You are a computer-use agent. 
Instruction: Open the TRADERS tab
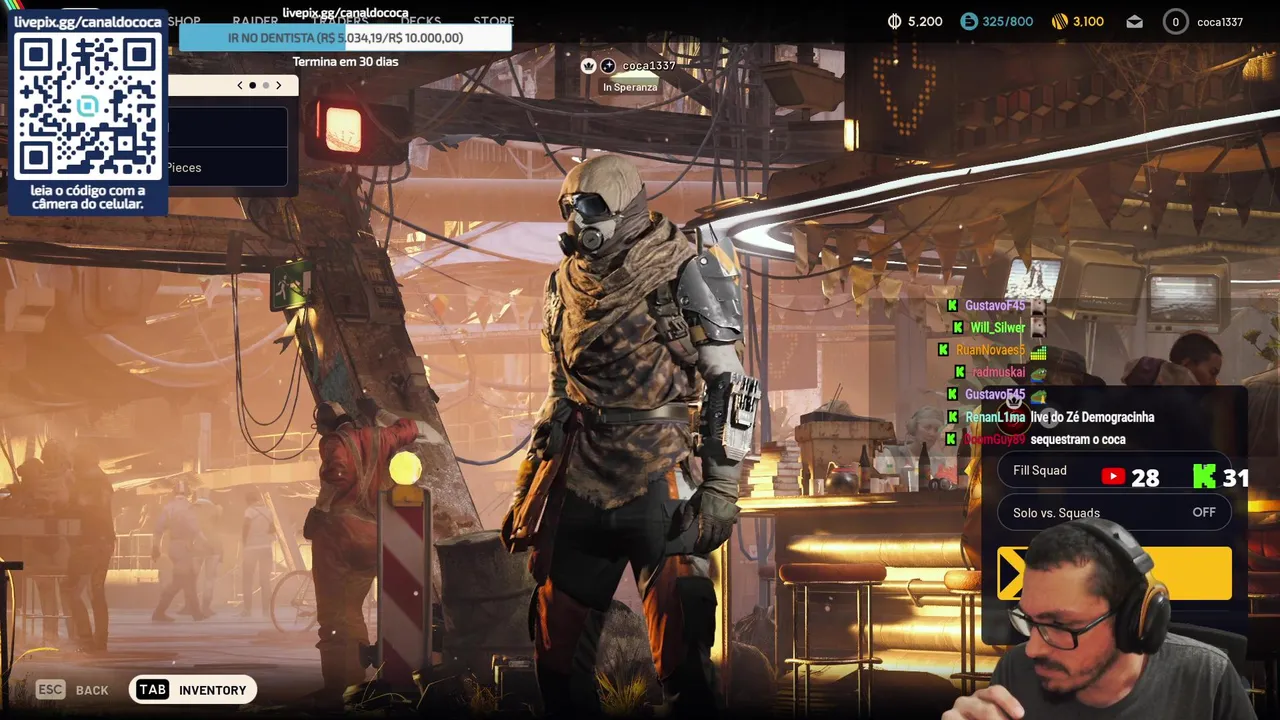point(340,21)
